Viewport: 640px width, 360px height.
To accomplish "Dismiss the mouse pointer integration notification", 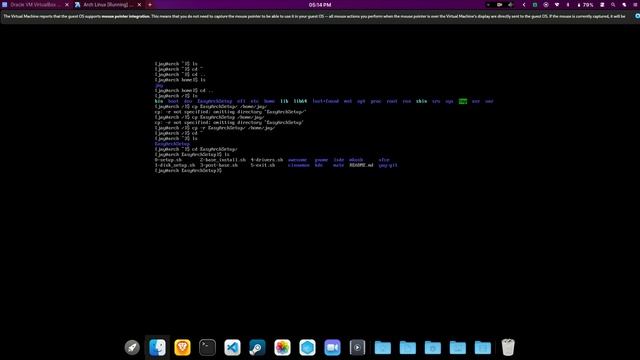I will [637, 16].
